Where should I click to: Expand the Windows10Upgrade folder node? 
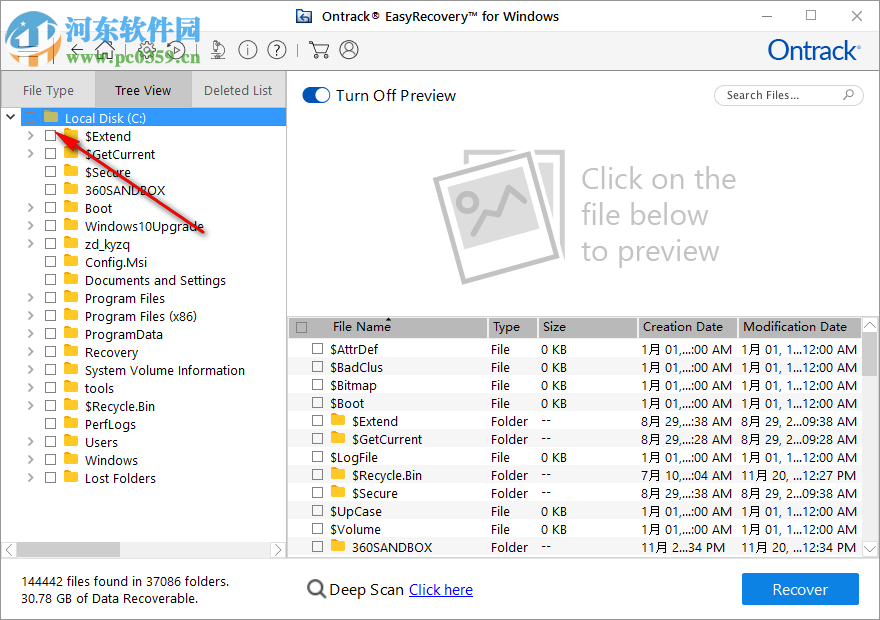click(x=31, y=226)
